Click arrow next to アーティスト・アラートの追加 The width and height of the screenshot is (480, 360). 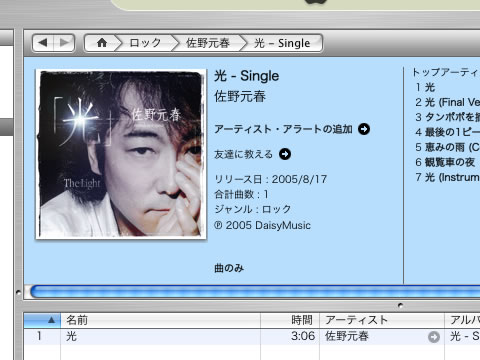click(364, 129)
